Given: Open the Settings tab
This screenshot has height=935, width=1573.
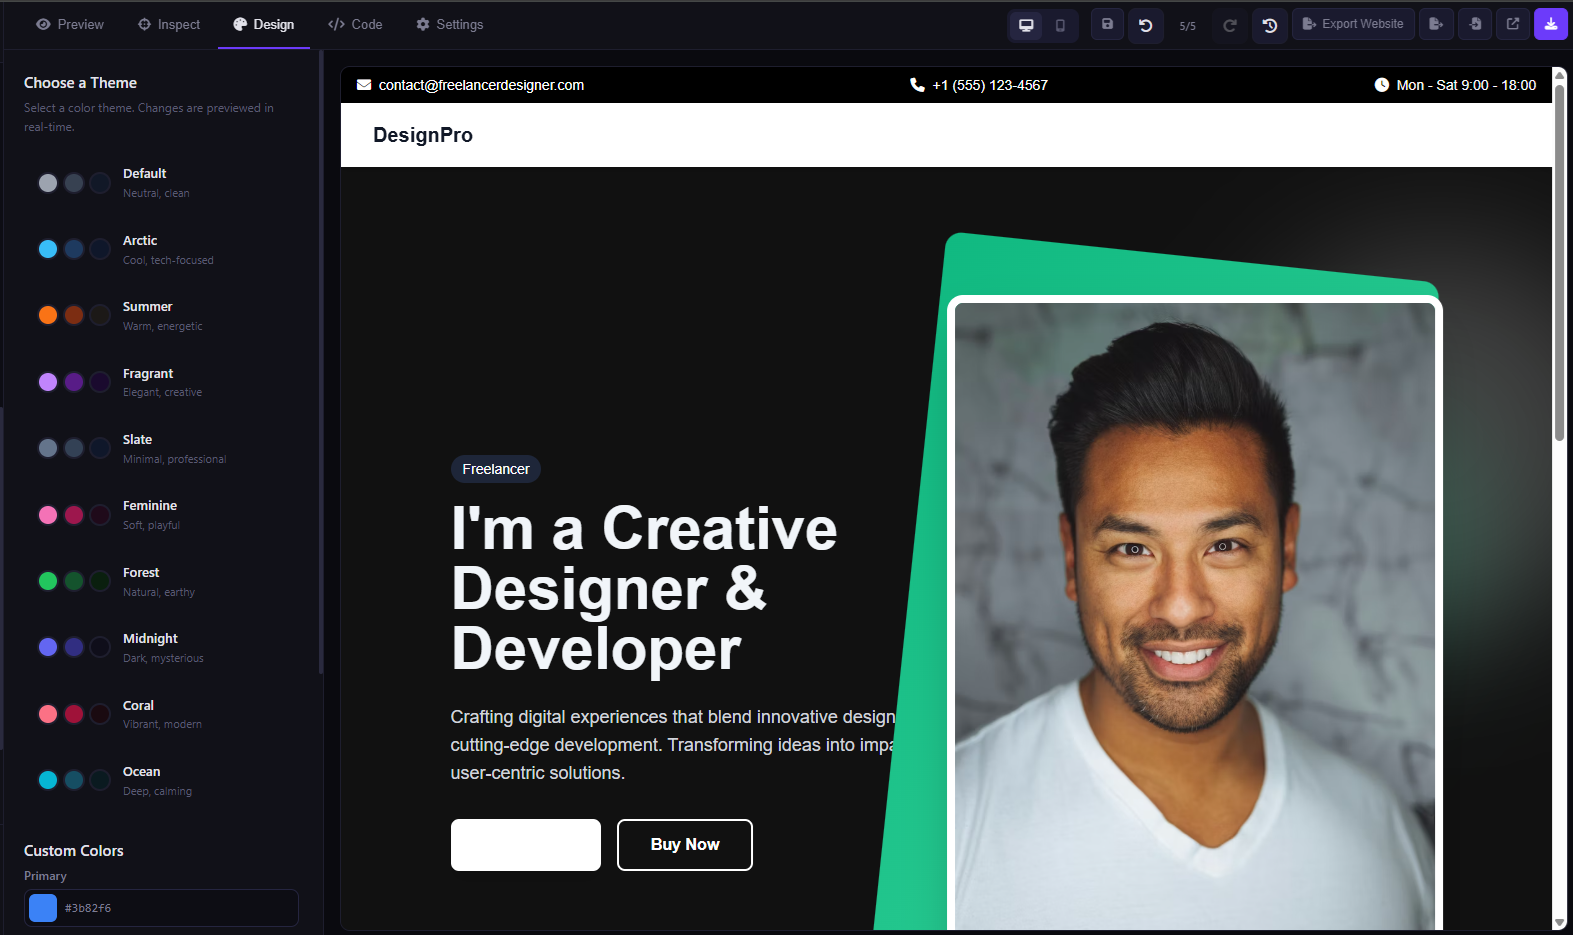Looking at the screenshot, I should [450, 24].
